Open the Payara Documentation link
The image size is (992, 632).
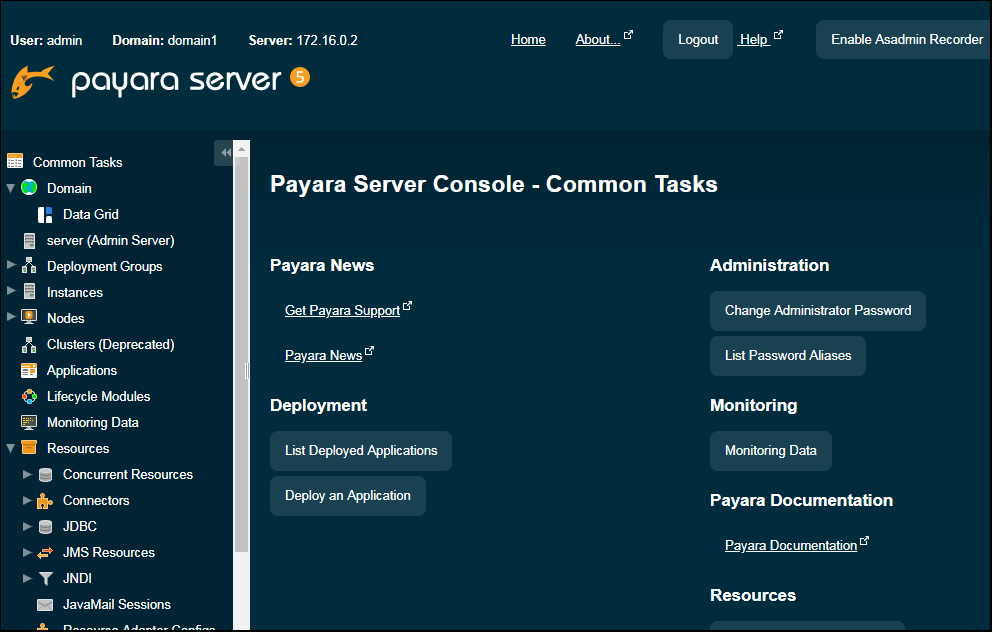coord(790,546)
